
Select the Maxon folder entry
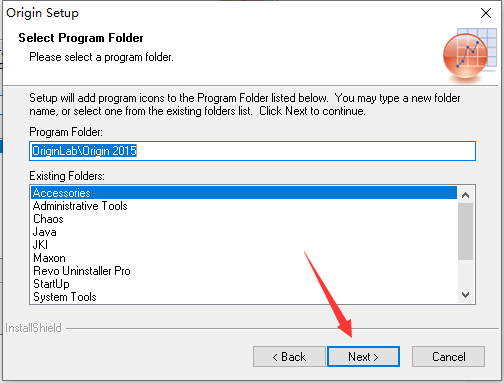[x=244, y=258]
